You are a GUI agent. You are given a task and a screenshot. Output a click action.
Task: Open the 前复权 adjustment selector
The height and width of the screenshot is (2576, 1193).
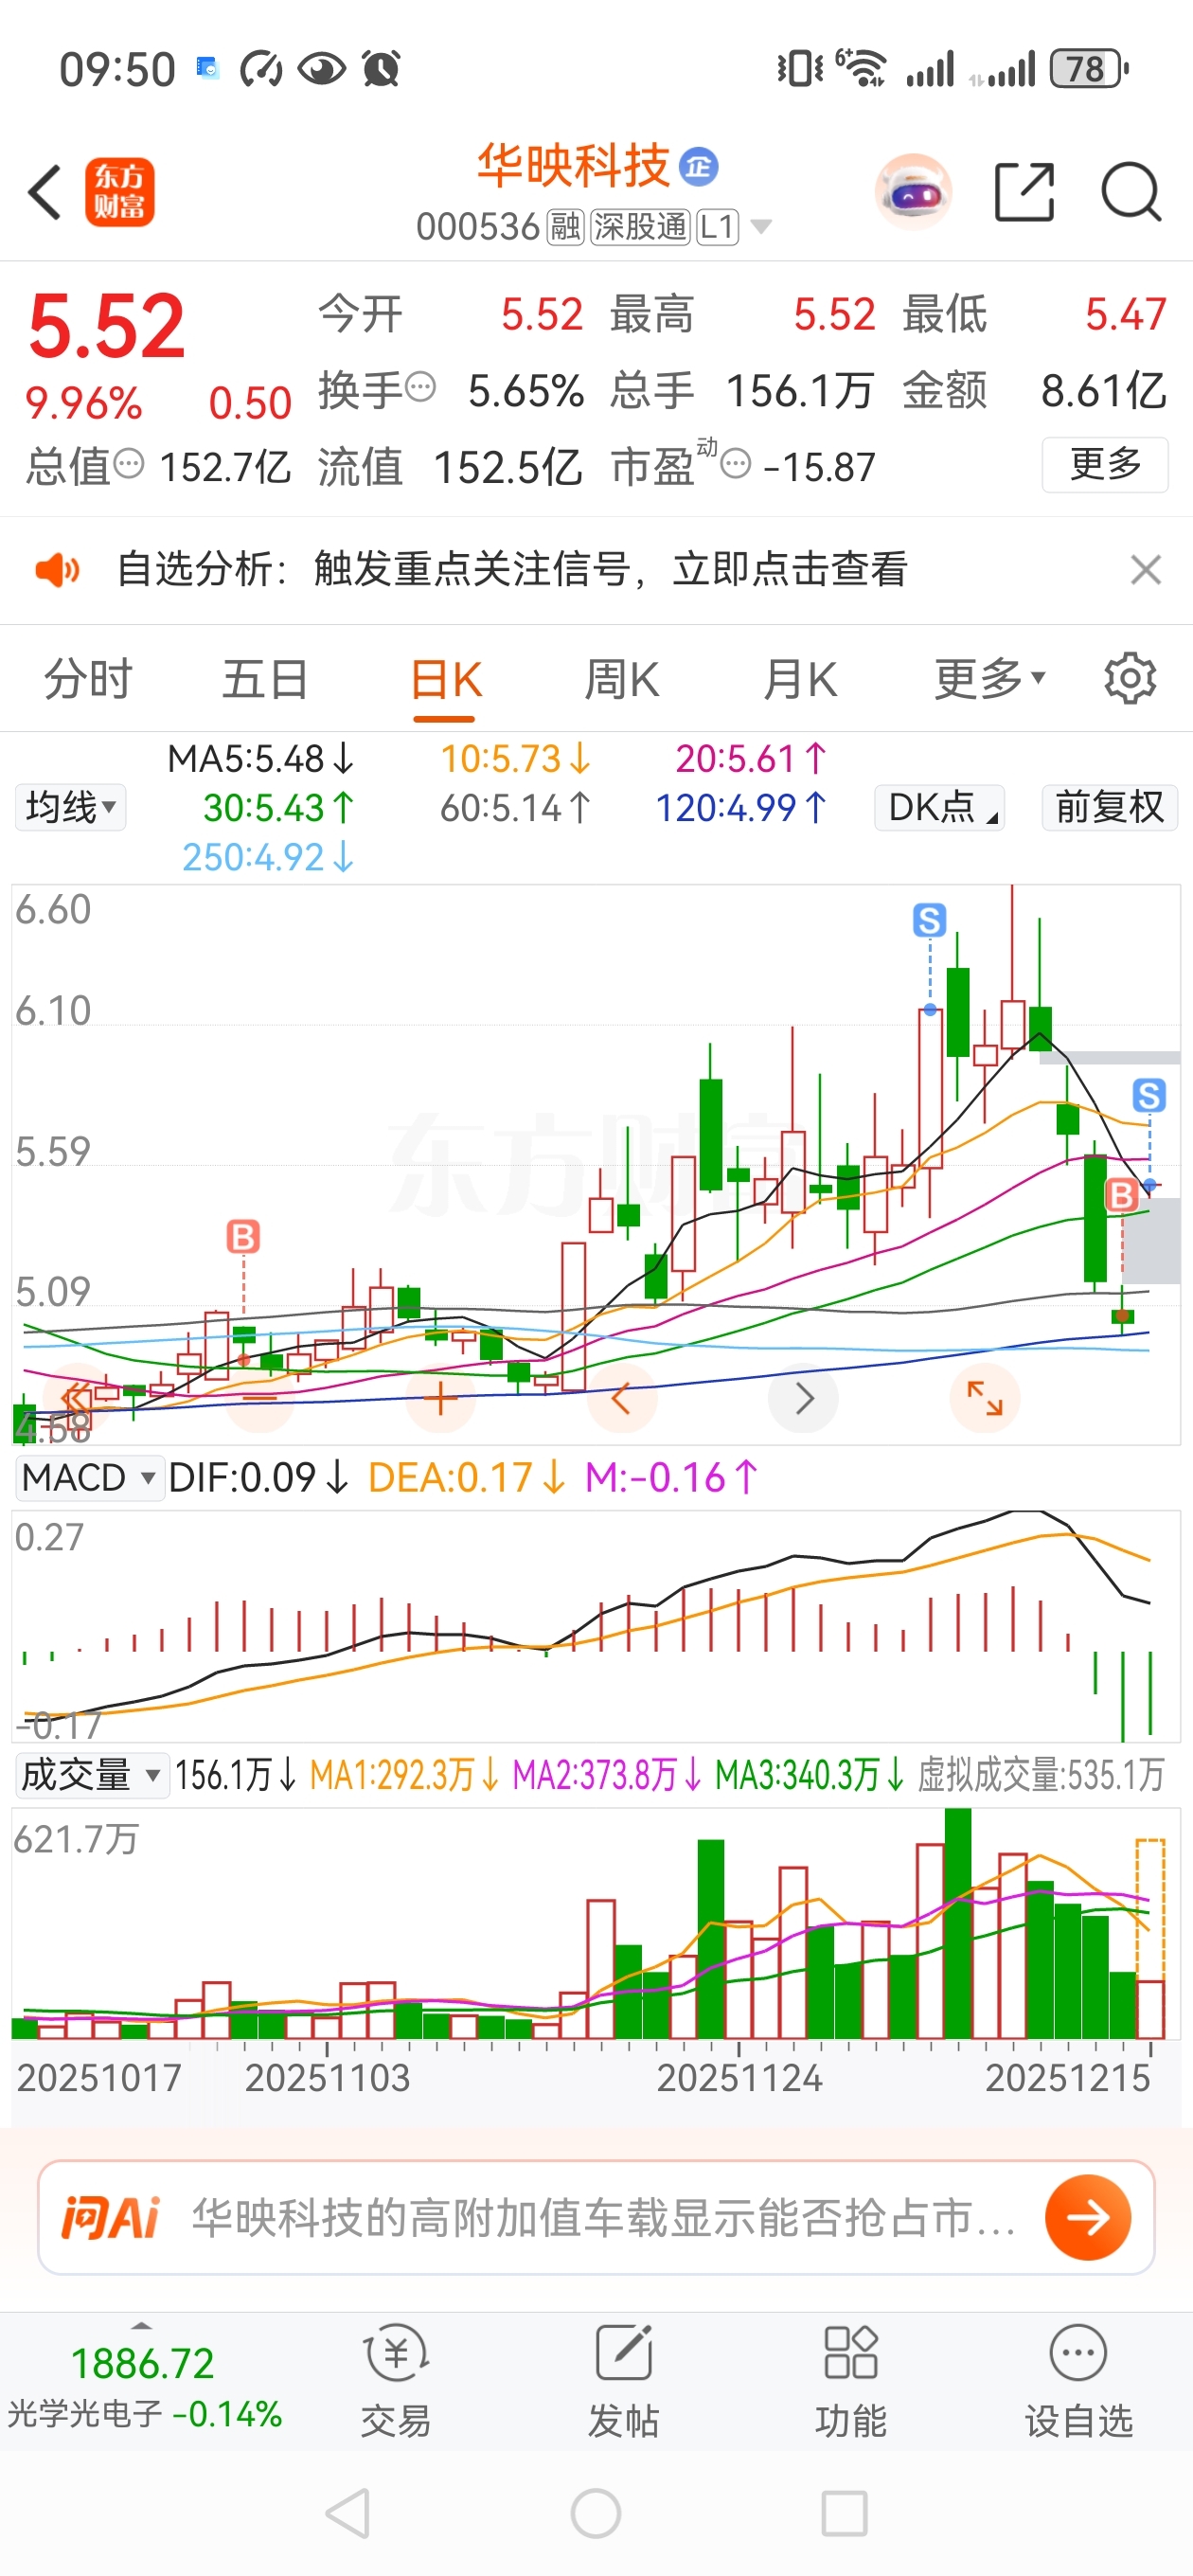(1109, 807)
